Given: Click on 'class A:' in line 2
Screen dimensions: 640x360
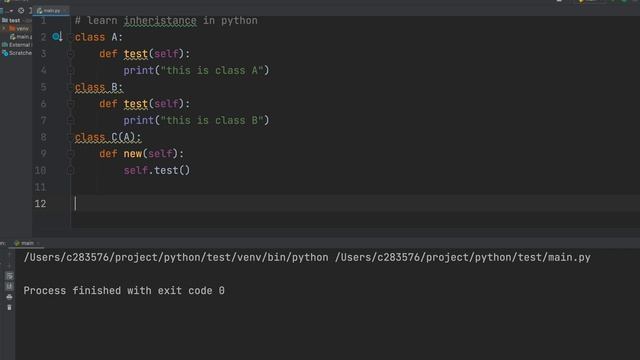Looking at the screenshot, I should [x=99, y=37].
